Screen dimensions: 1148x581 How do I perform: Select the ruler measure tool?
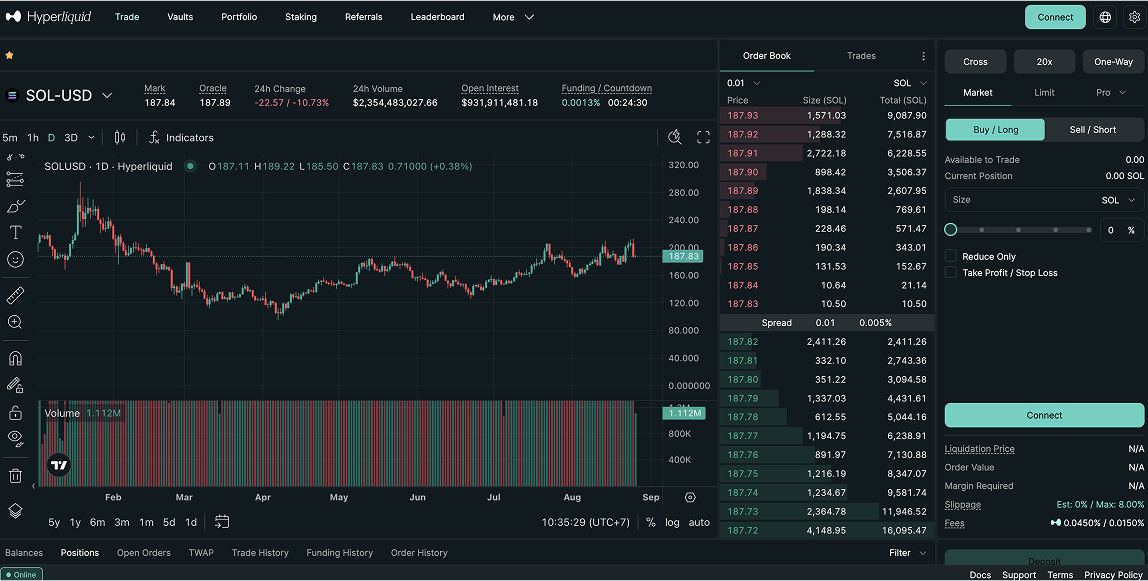click(x=15, y=295)
